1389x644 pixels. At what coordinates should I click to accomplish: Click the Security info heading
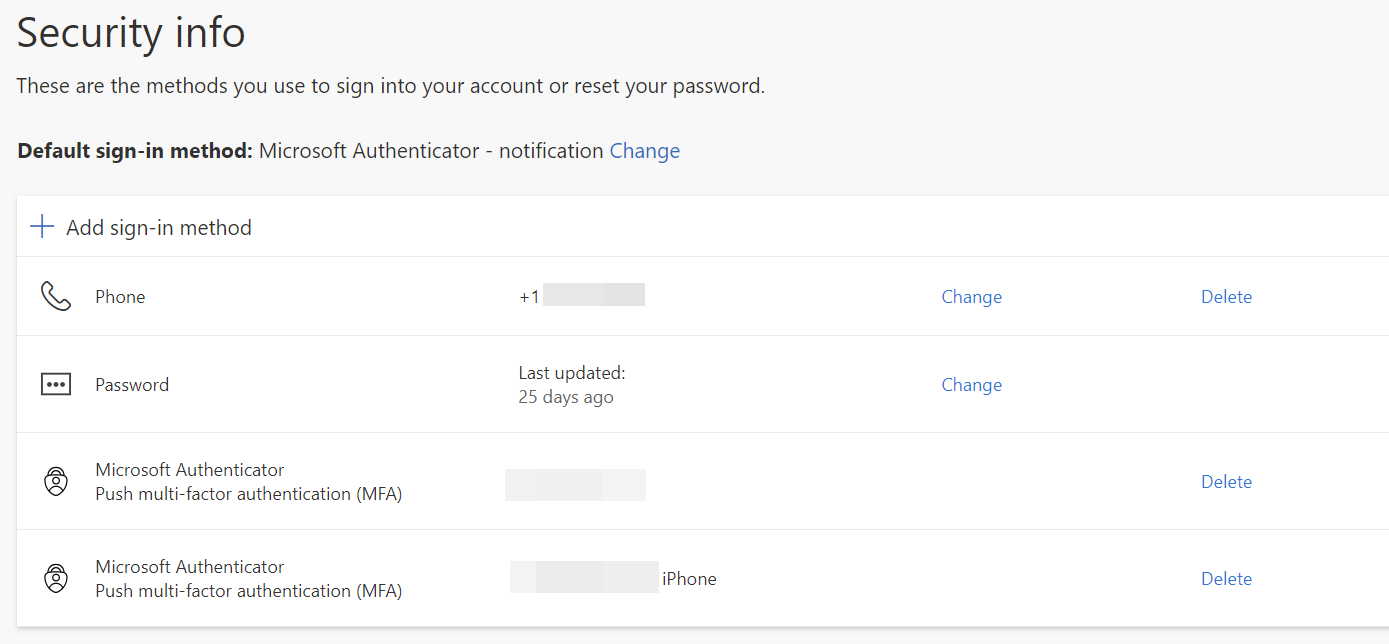pos(131,34)
